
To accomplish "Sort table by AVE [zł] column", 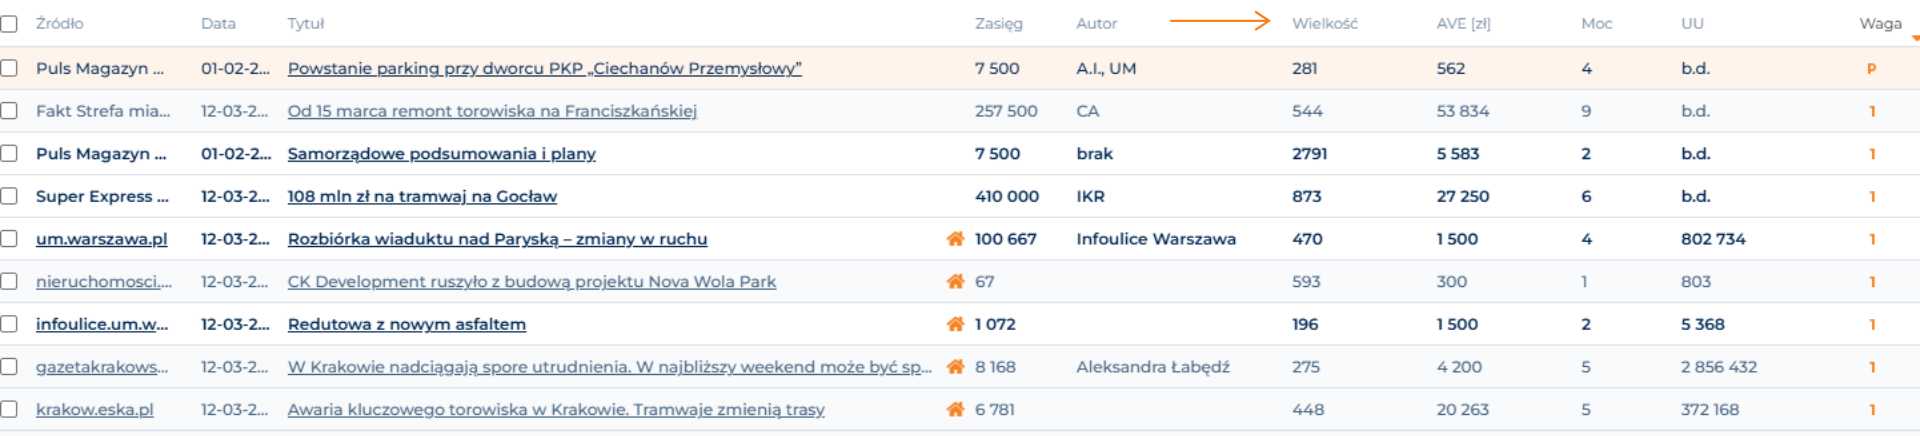I will [1463, 24].
